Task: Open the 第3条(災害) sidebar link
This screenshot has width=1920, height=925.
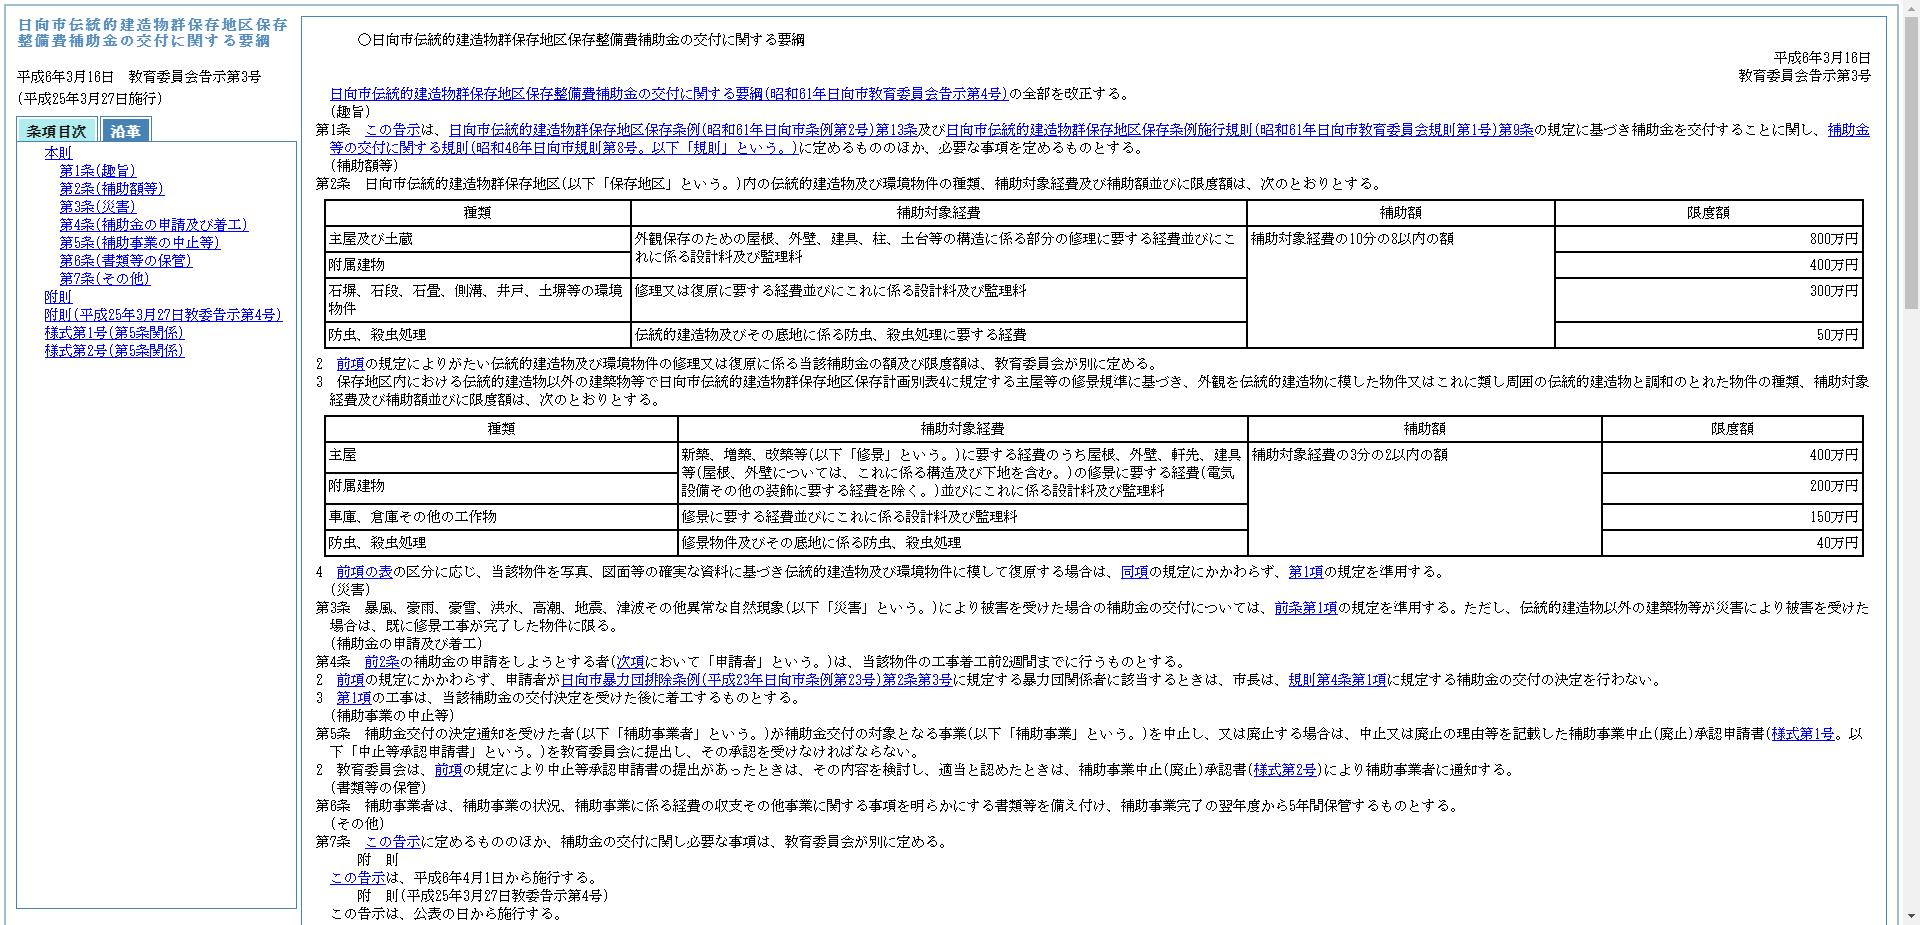Action: tap(98, 207)
